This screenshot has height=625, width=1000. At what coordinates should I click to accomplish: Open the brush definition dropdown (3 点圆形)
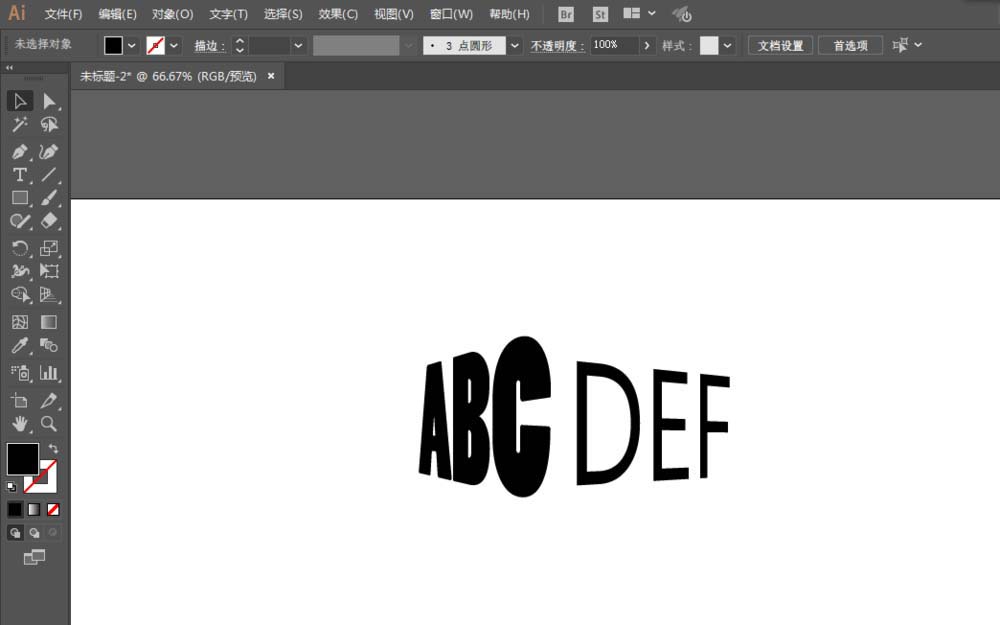pos(514,45)
